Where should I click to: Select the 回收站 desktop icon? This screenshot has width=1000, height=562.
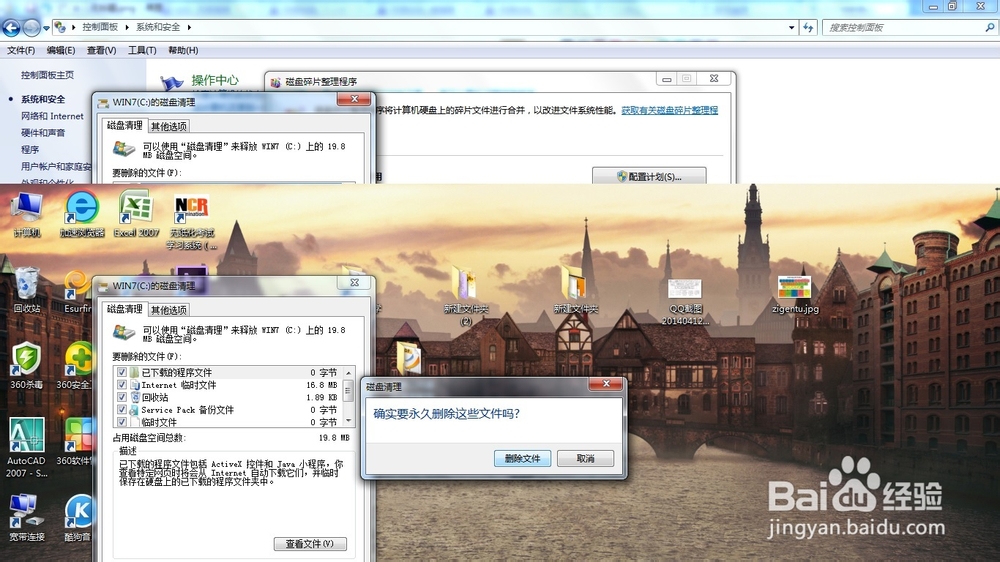click(27, 290)
